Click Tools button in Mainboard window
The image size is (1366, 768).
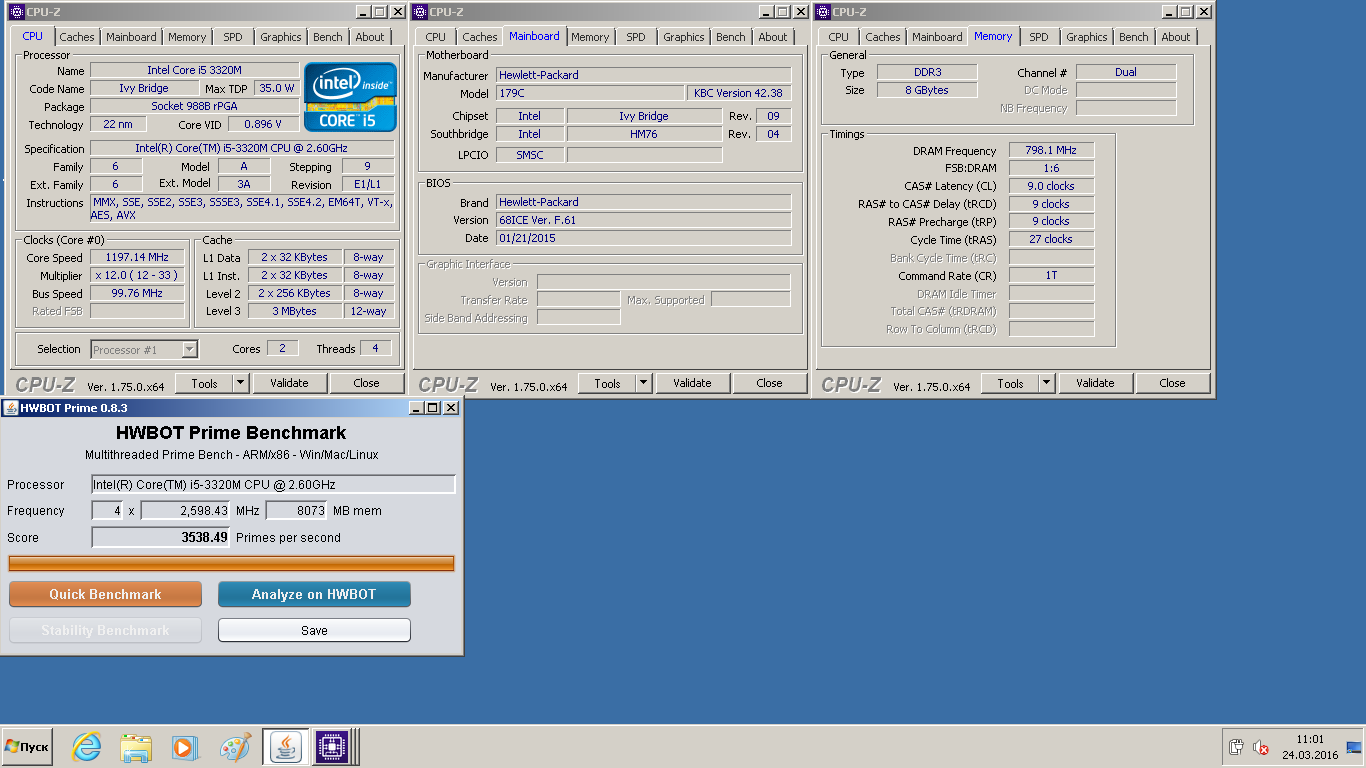607,383
